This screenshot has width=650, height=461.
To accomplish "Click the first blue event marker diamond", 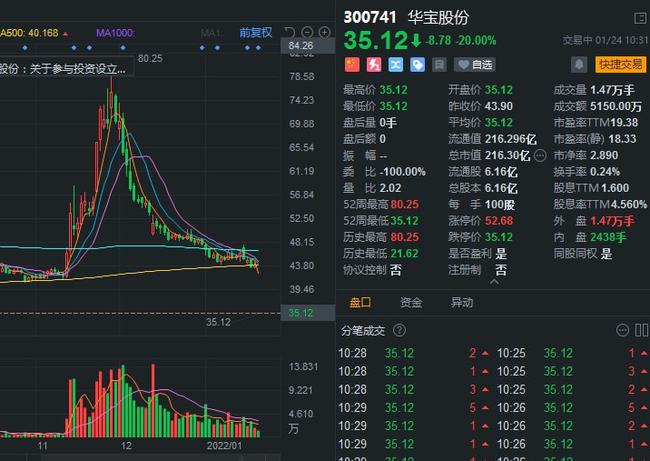I will coord(25,48).
